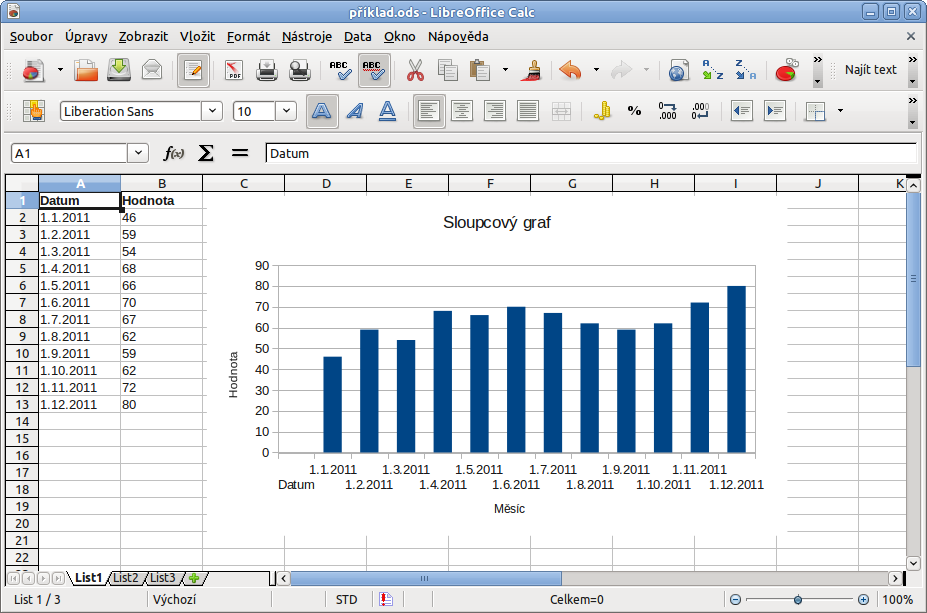Screen dimensions: 927x613
Task: Click the document modified indicator in status bar
Action: pos(386,599)
